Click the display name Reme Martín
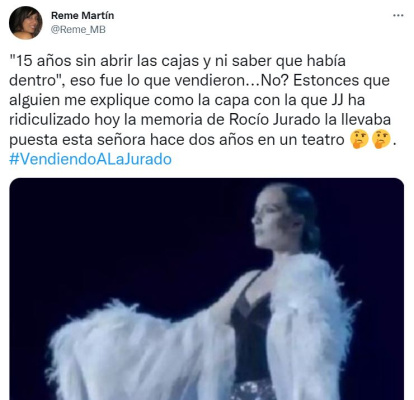 (x=82, y=15)
